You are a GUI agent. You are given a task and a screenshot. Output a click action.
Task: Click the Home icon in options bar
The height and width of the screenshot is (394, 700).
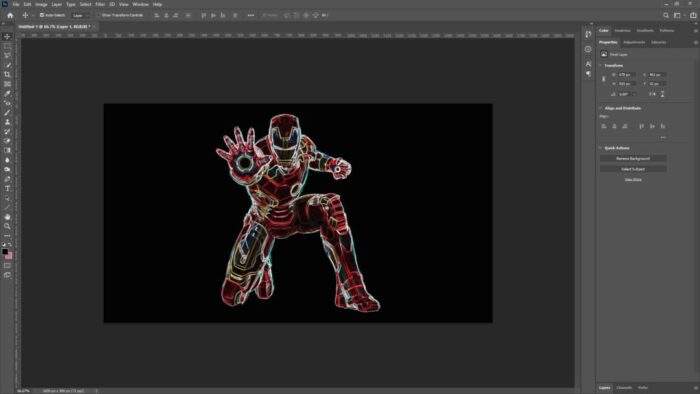10,15
